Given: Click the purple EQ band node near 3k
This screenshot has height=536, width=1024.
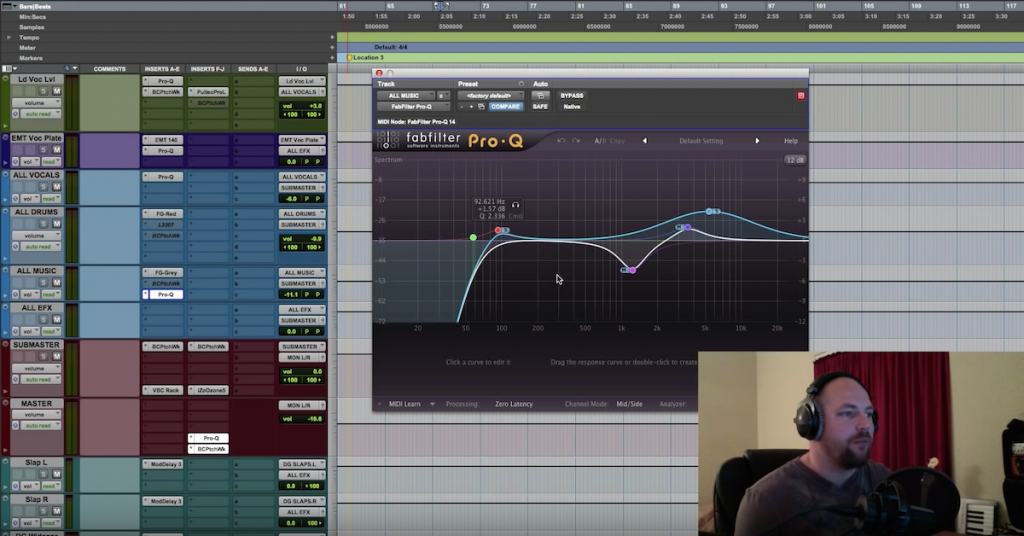Looking at the screenshot, I should pyautogui.click(x=687, y=227).
